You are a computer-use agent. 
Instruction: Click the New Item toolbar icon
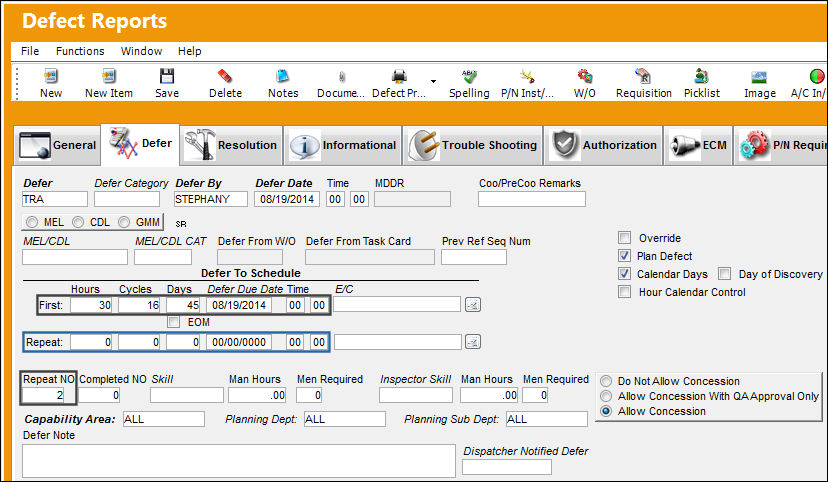(x=109, y=76)
